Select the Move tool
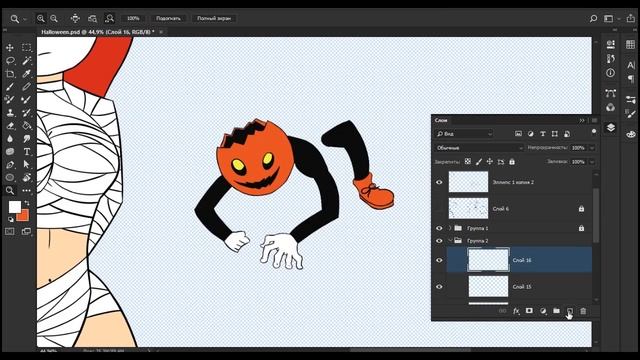 tap(10, 48)
